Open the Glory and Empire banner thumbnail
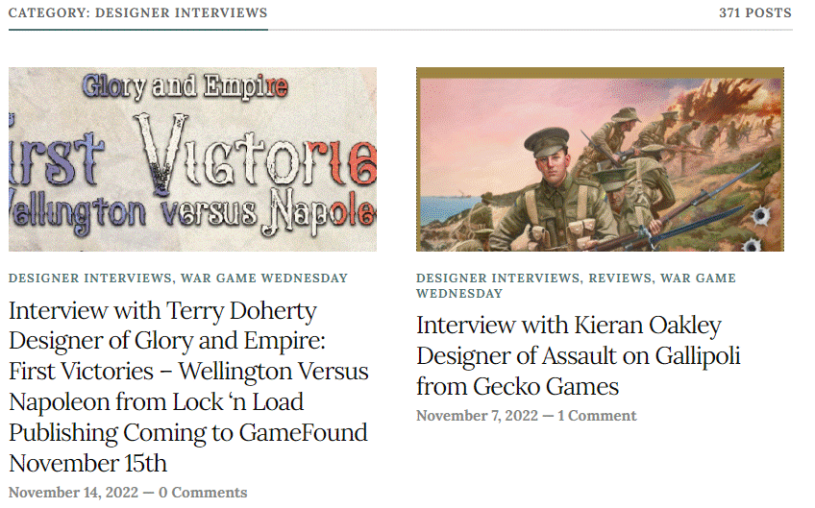Viewport: 815px width, 508px height. 192,159
